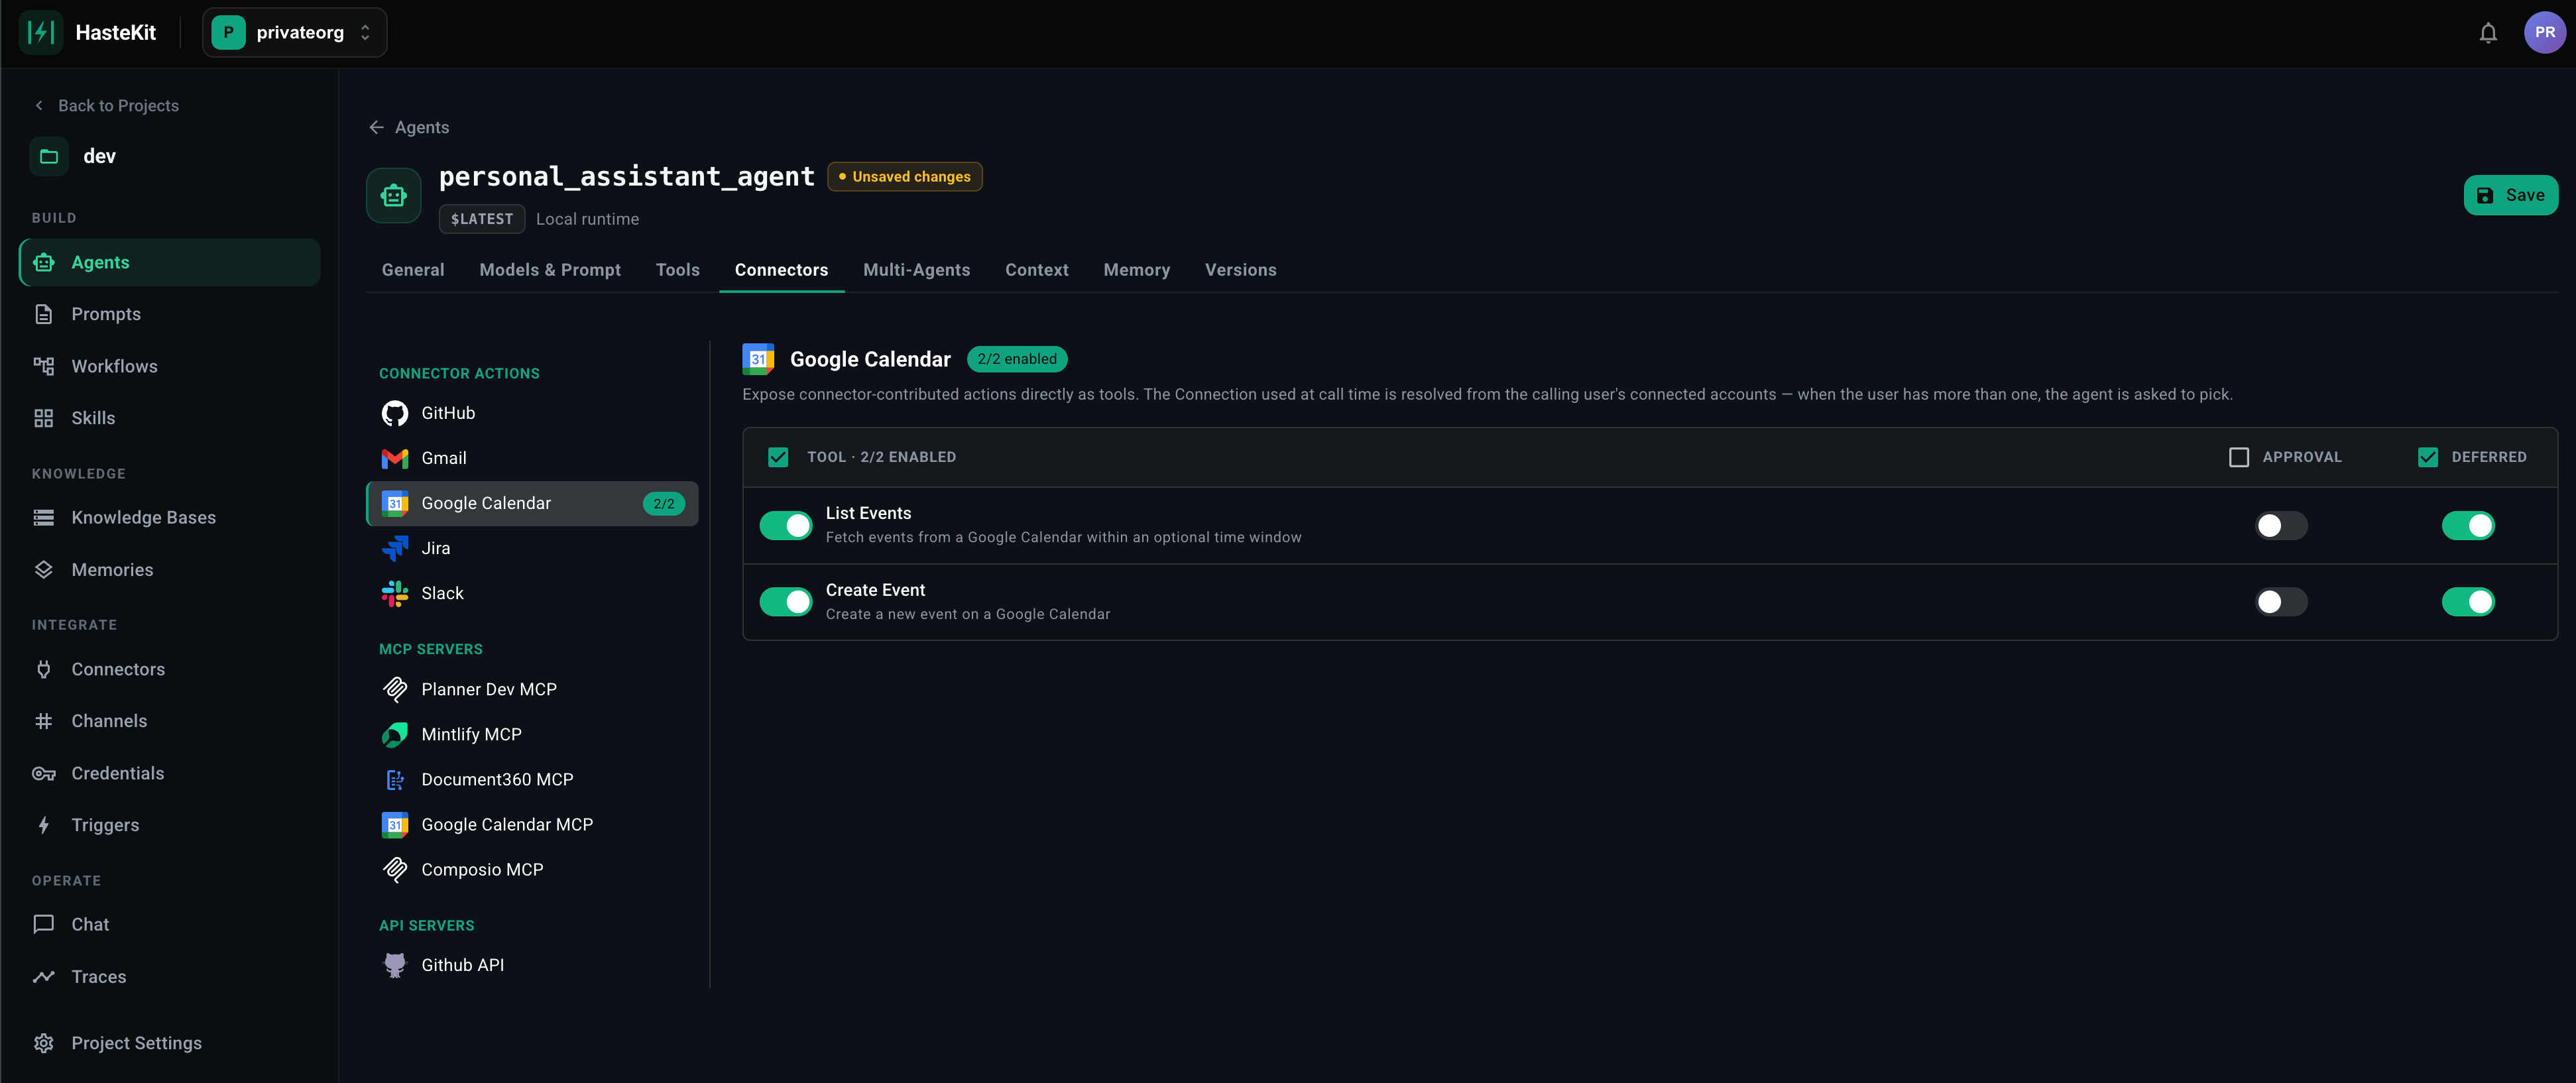
Task: Click the dev project folder icon
Action: (49, 156)
